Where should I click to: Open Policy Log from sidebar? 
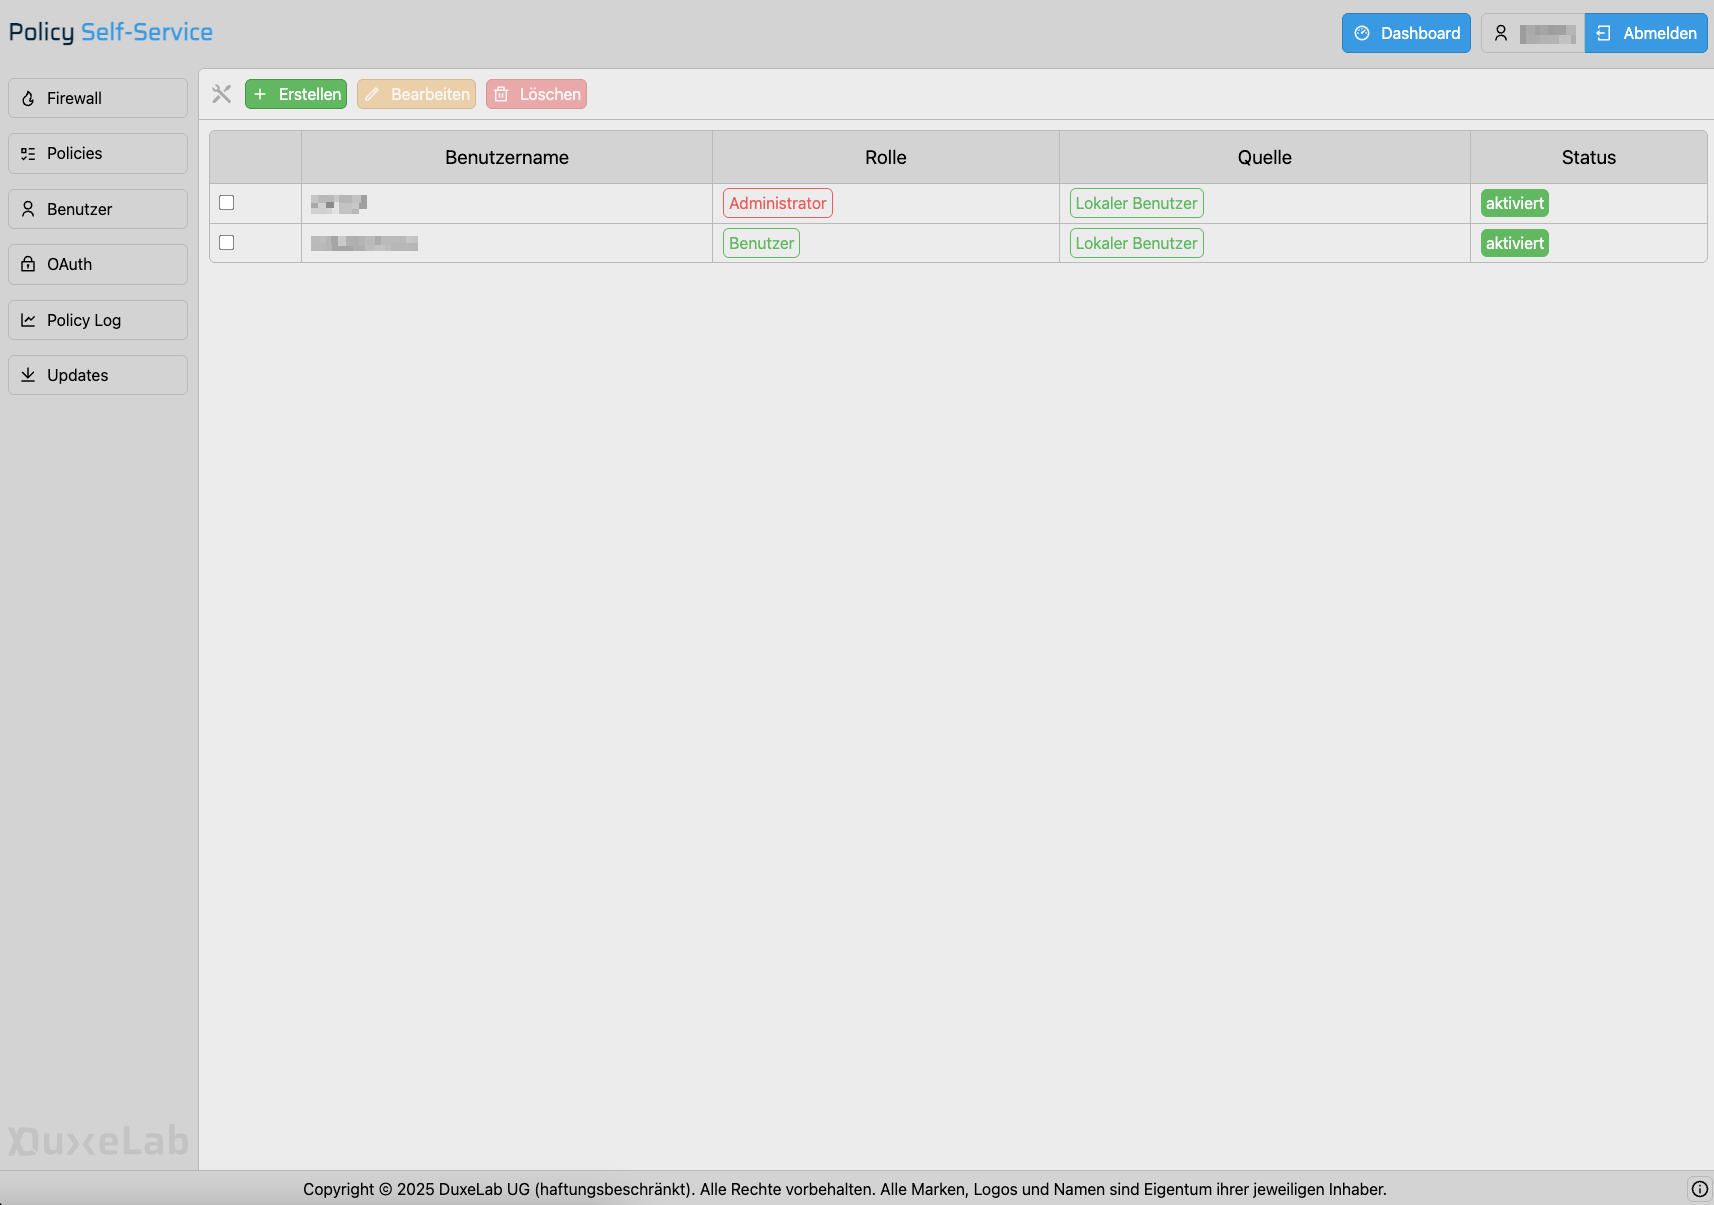(x=98, y=320)
